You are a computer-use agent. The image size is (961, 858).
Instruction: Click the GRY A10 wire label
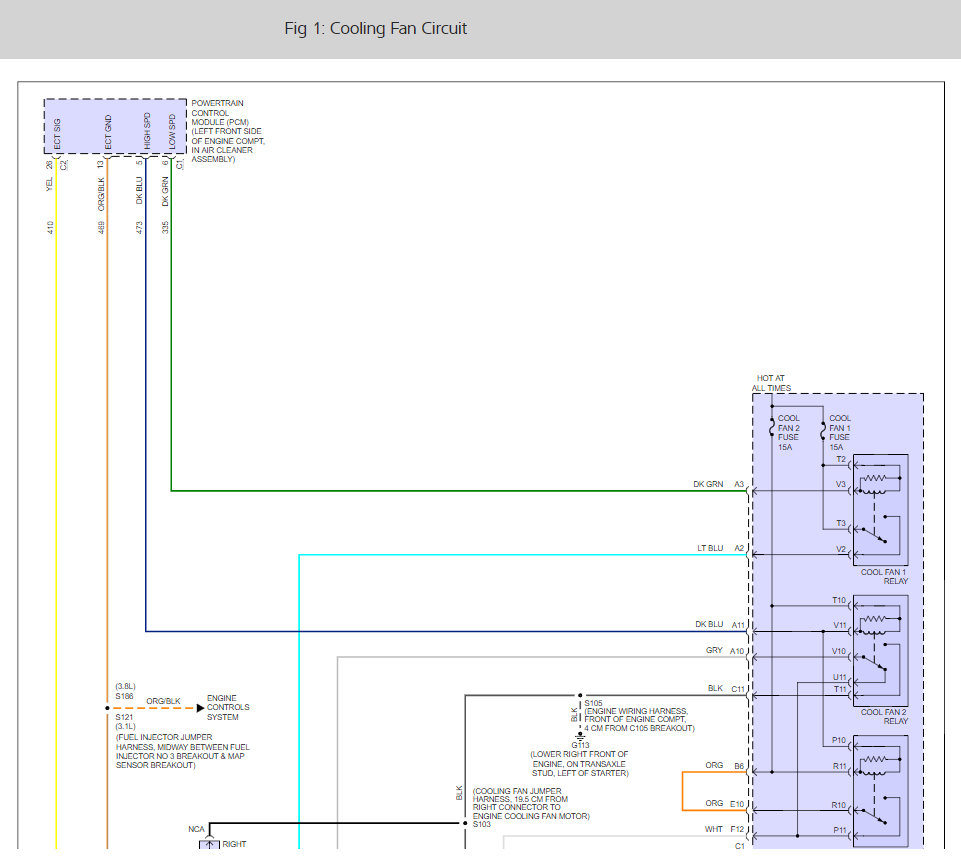point(714,650)
